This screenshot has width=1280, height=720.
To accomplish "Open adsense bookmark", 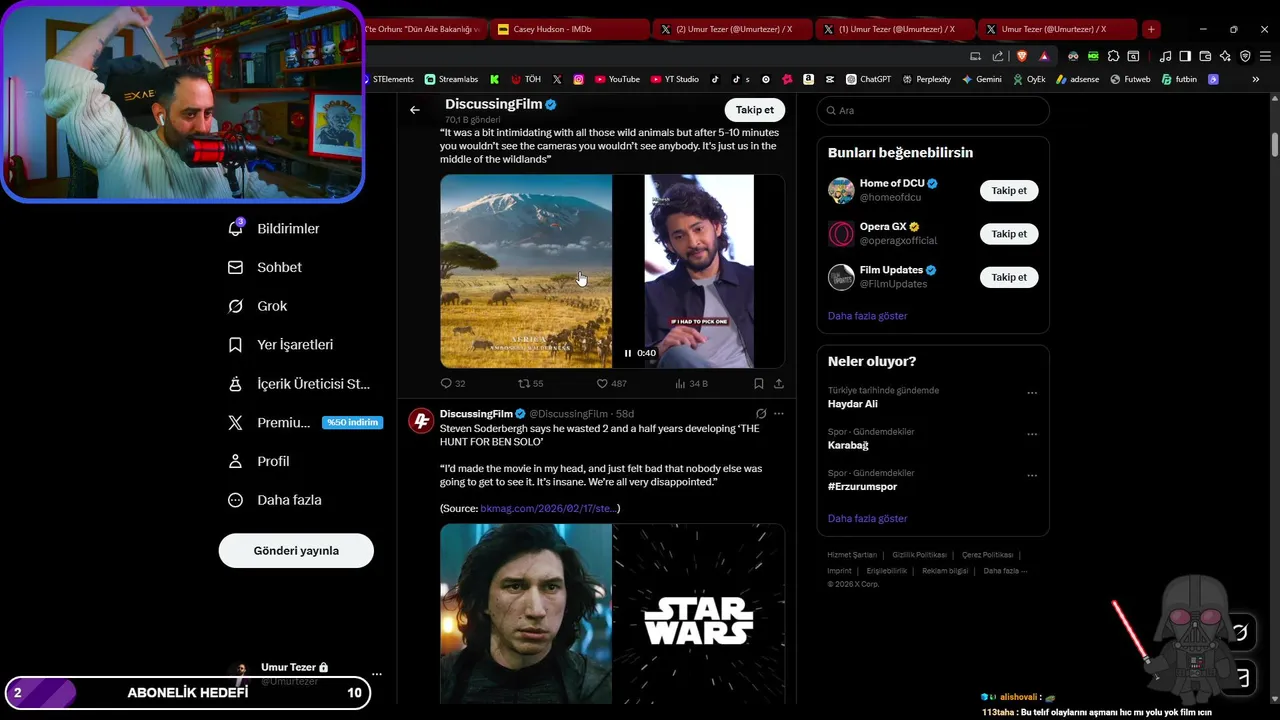I will click(1077, 79).
